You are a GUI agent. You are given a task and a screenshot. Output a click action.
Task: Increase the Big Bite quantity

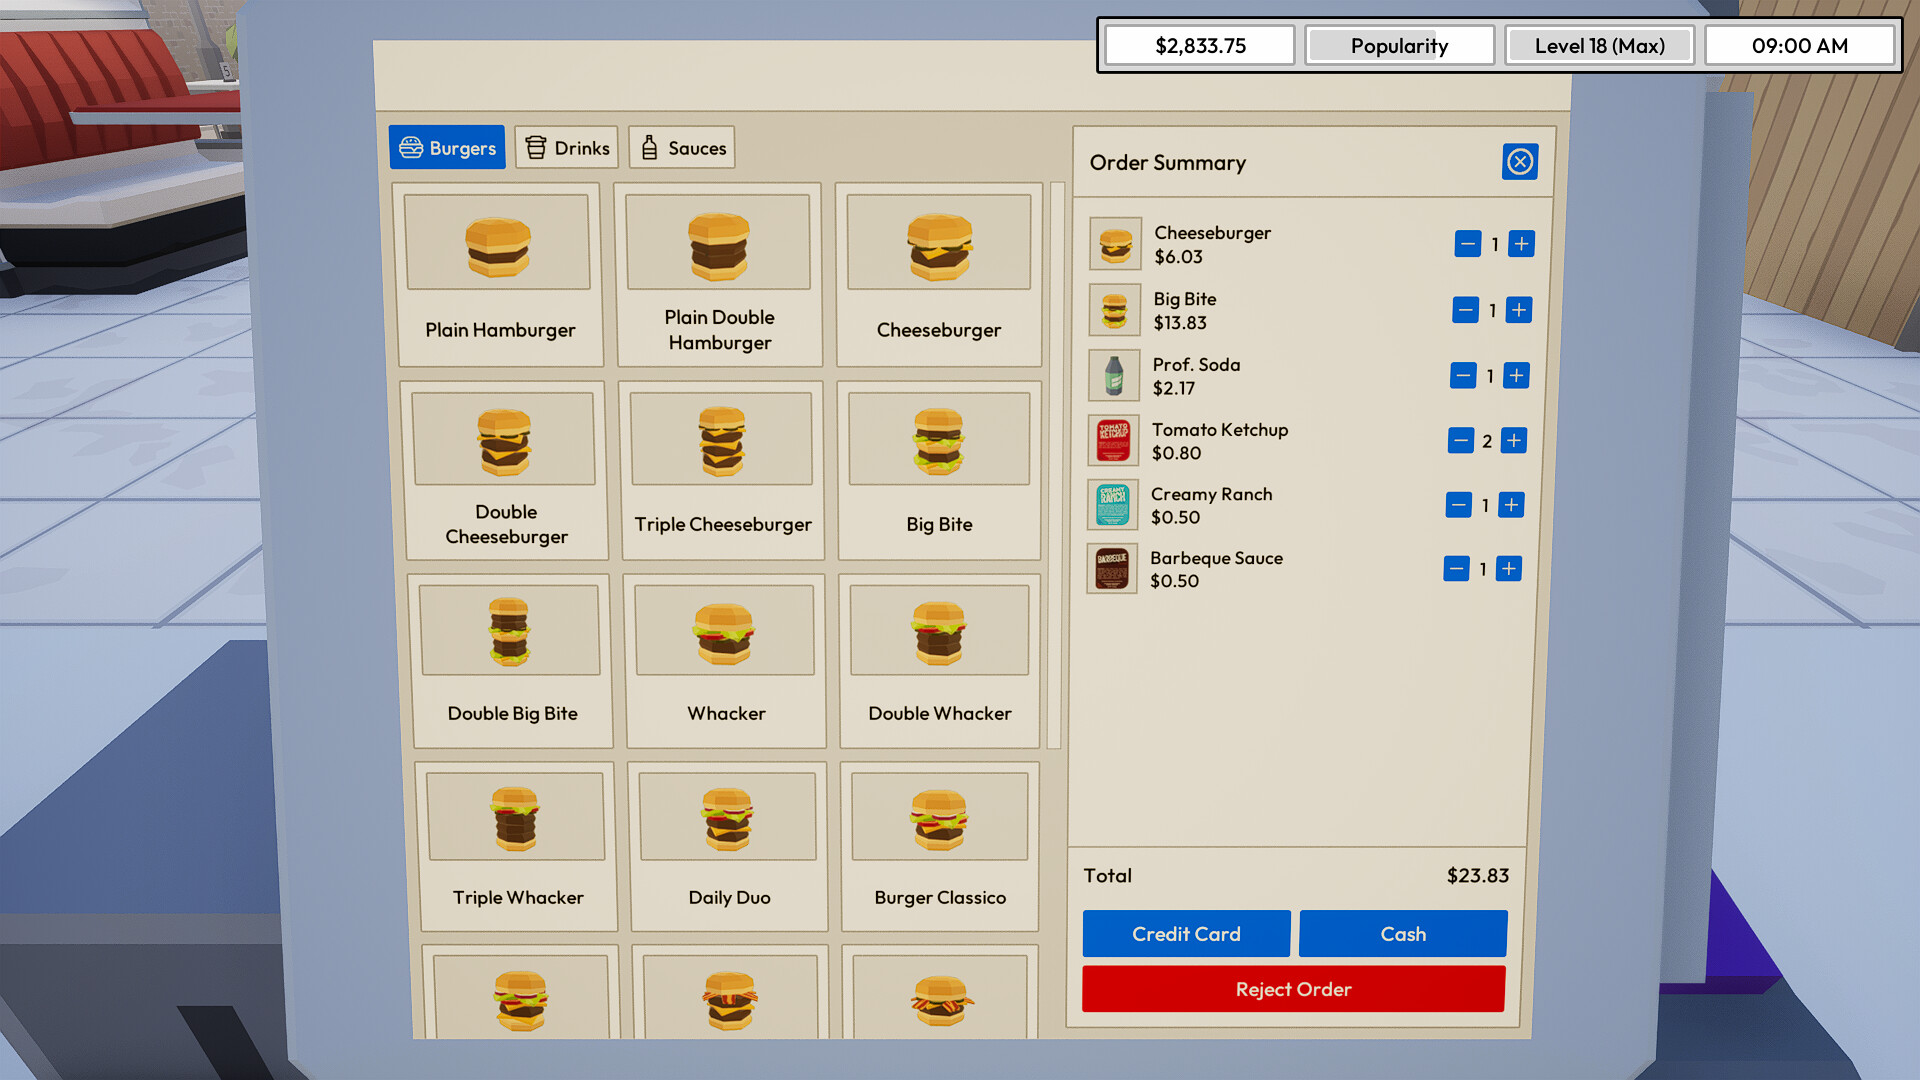coord(1519,310)
